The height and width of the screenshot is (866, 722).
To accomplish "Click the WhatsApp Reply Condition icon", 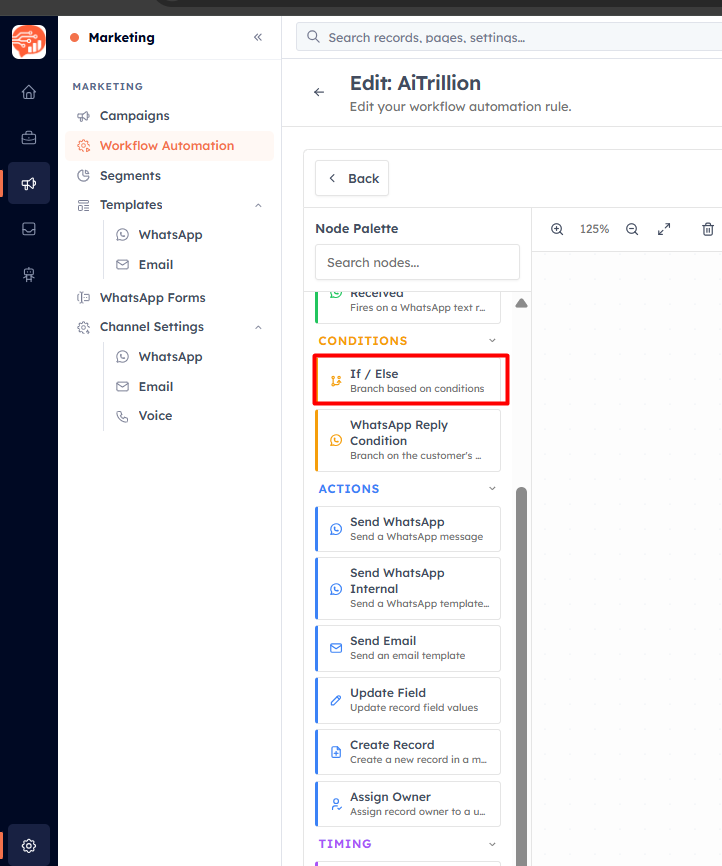I will coord(336,440).
